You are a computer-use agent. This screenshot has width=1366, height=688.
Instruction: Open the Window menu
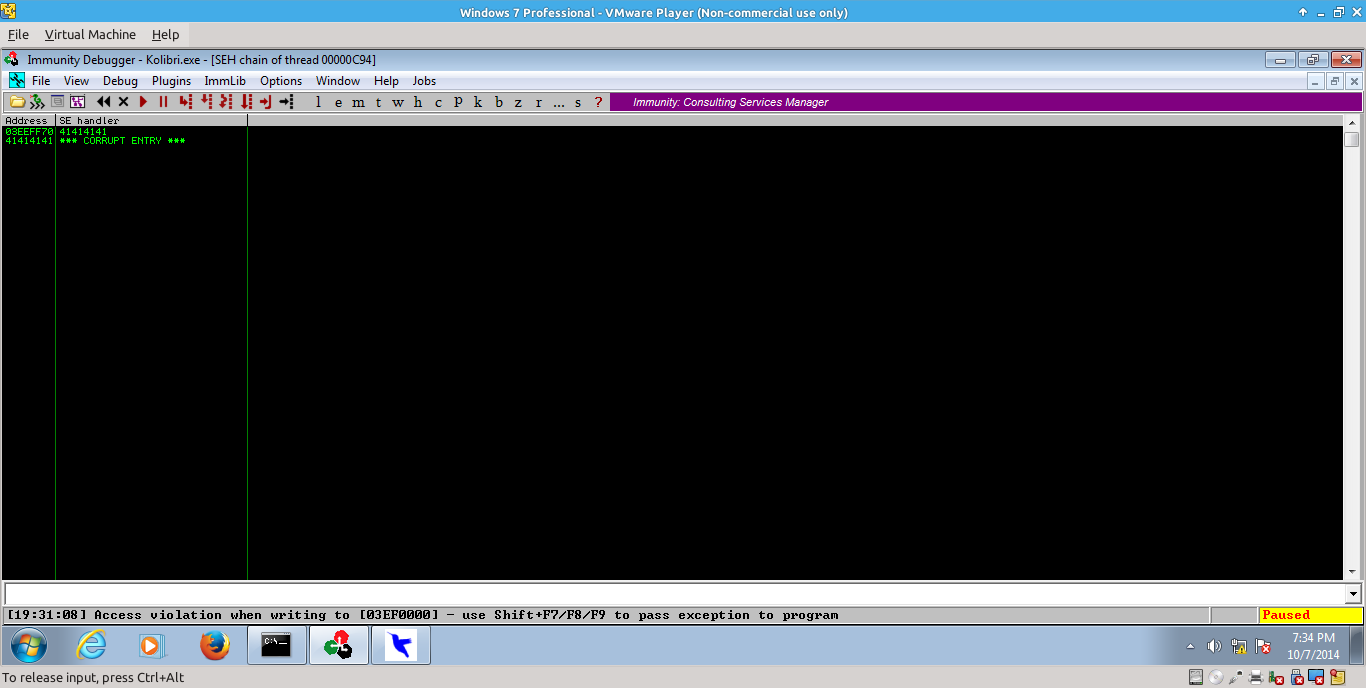338,81
